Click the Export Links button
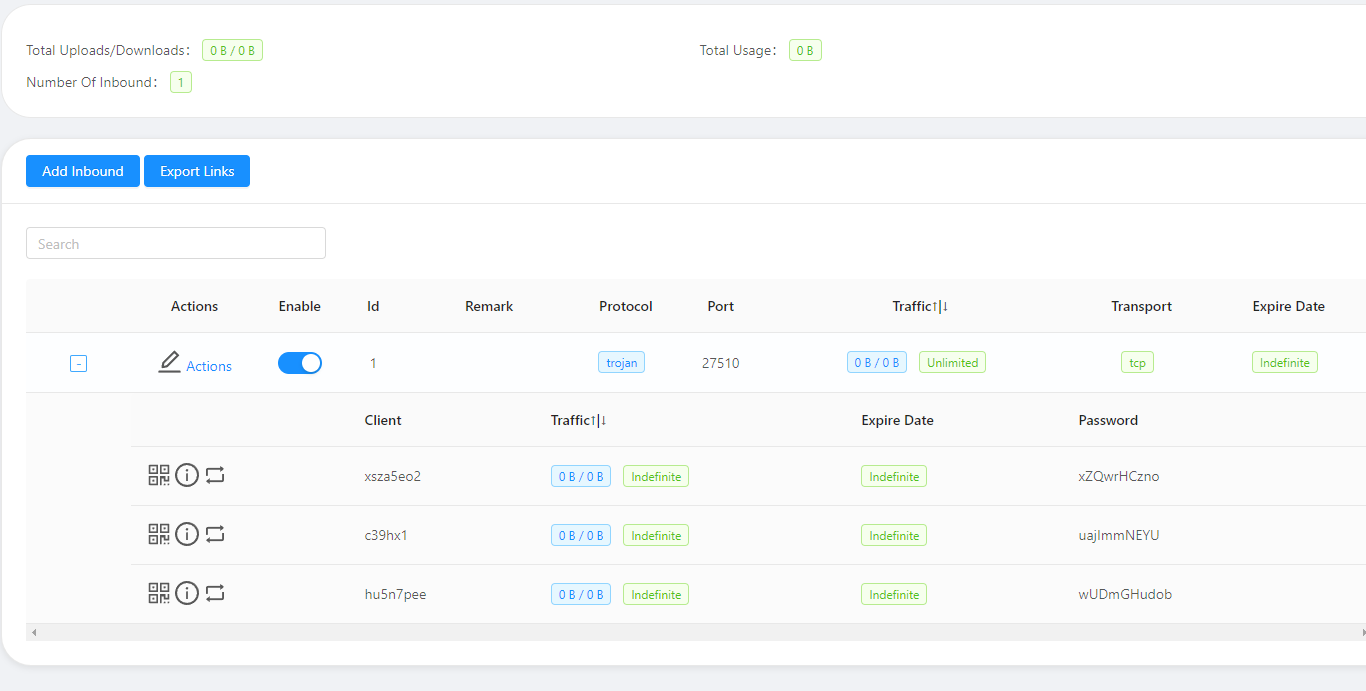Screen dimensions: 1366x691 tap(197, 171)
